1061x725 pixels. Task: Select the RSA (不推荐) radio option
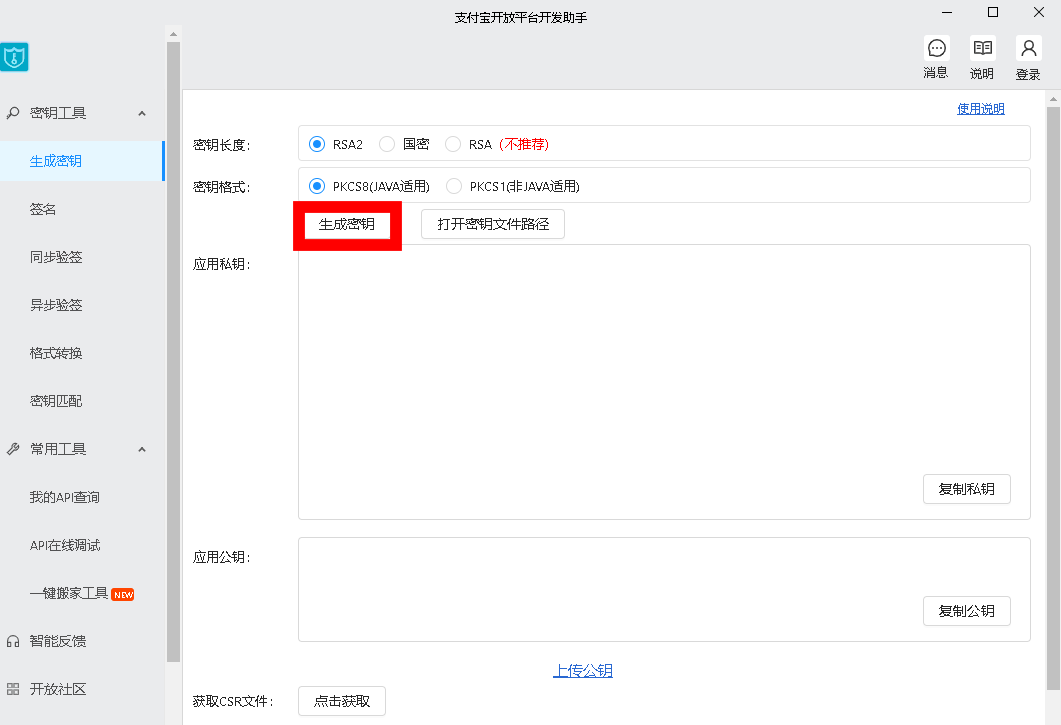[453, 144]
